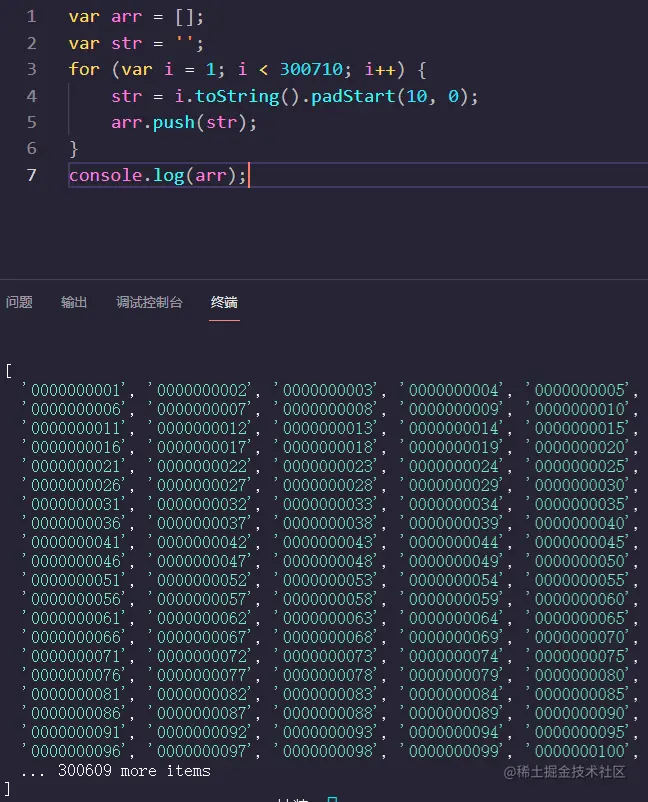Click terminal value '0000000096'
This screenshot has height=802, width=648.
(75, 751)
